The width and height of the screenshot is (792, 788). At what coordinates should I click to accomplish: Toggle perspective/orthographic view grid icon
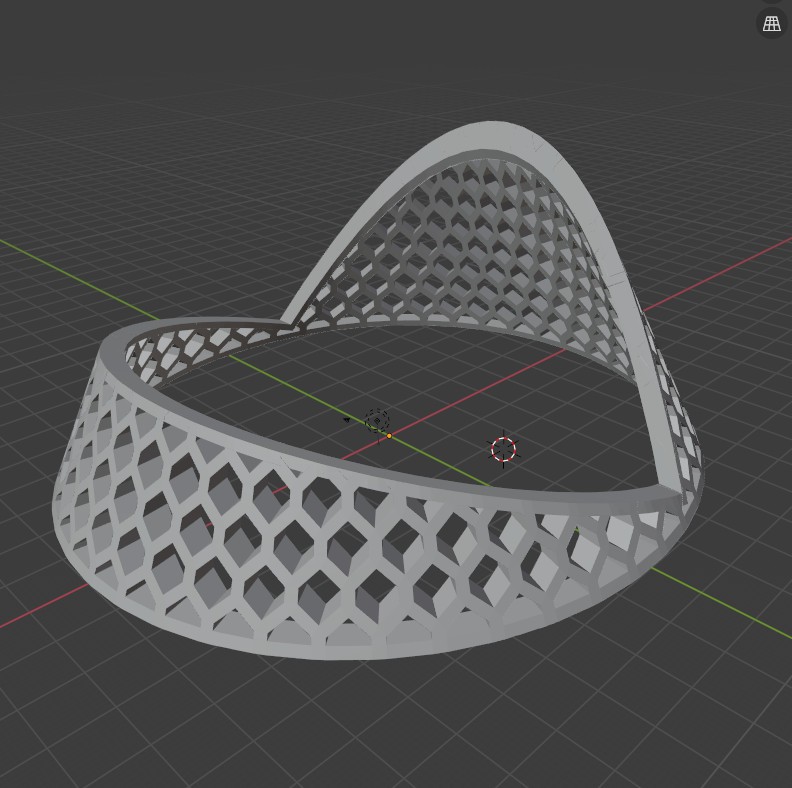pyautogui.click(x=771, y=23)
